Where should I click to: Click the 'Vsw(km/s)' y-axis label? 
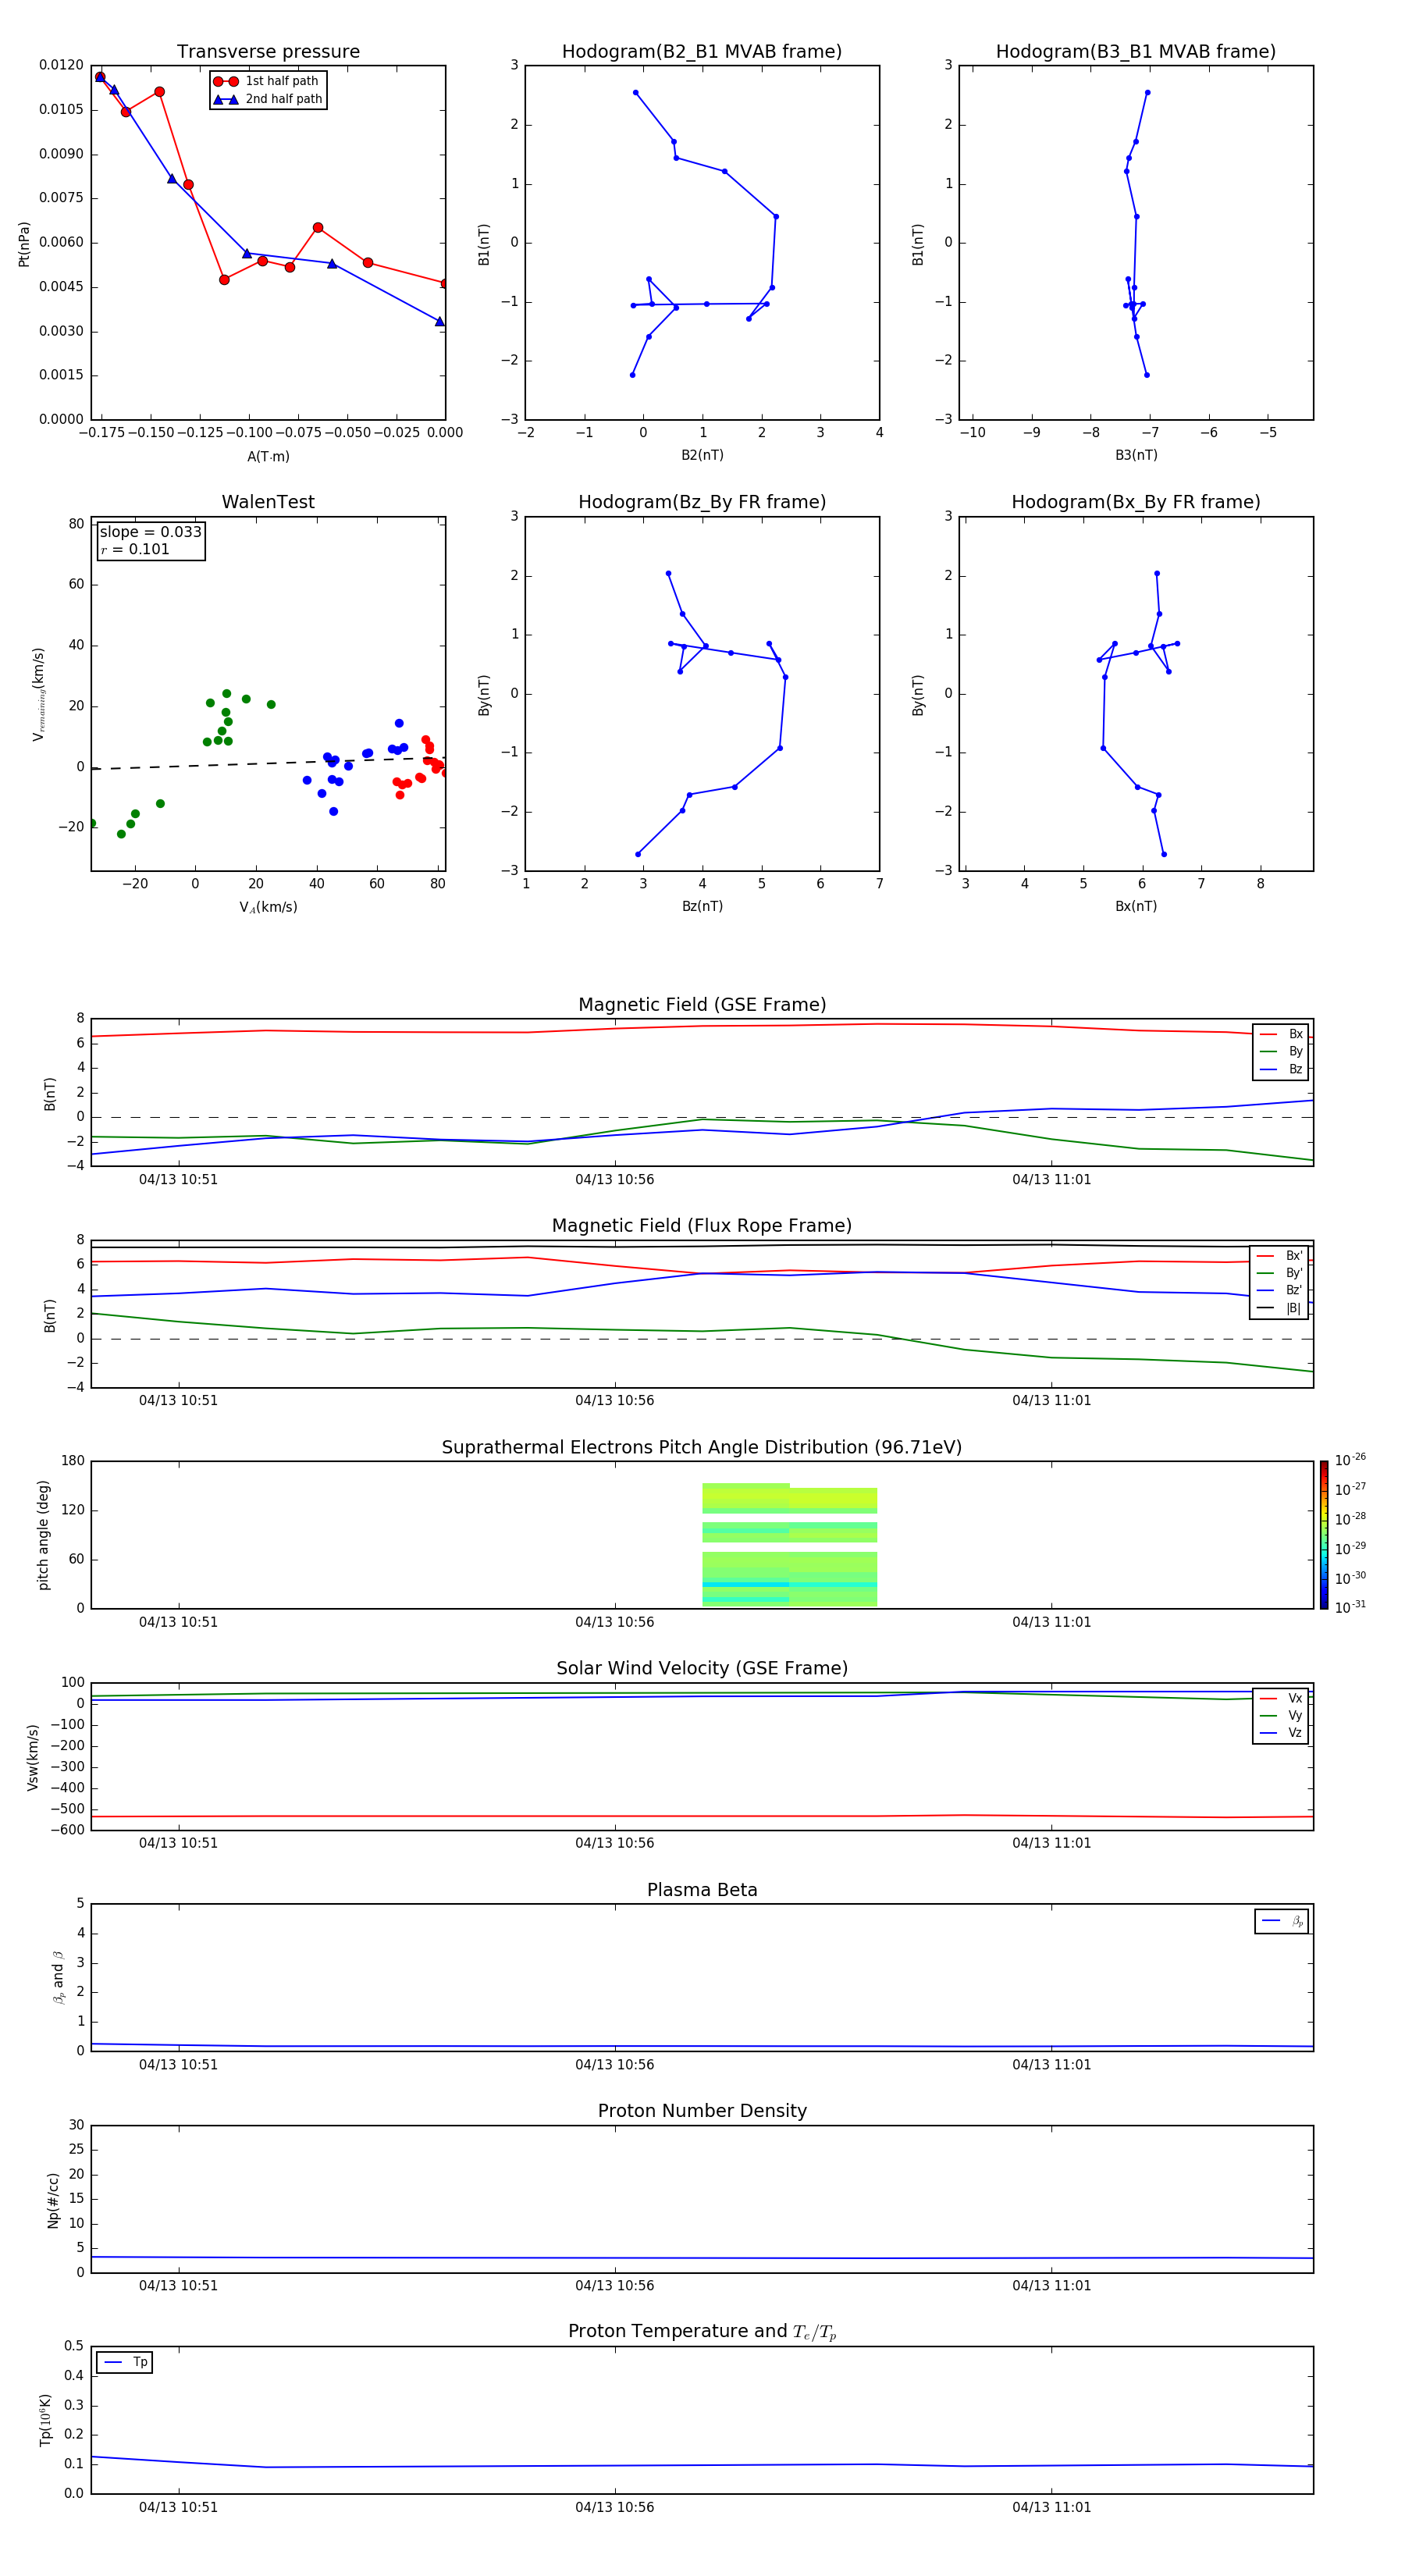(33, 1757)
